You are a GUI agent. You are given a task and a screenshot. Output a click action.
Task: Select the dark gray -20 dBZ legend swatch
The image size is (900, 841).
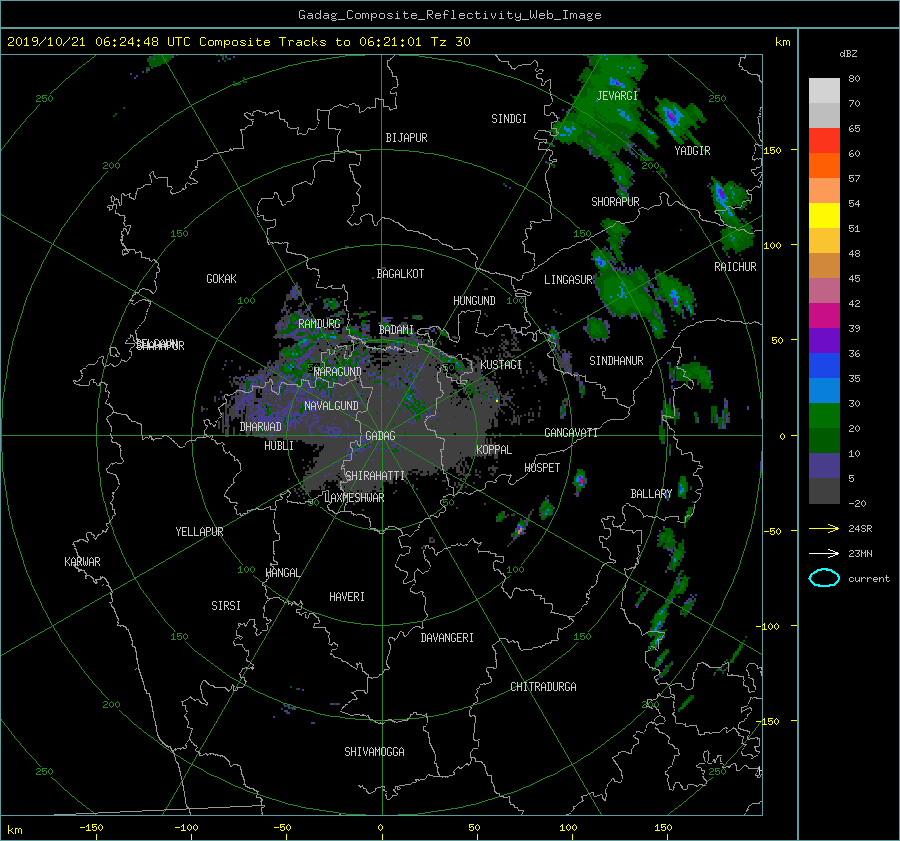point(824,490)
